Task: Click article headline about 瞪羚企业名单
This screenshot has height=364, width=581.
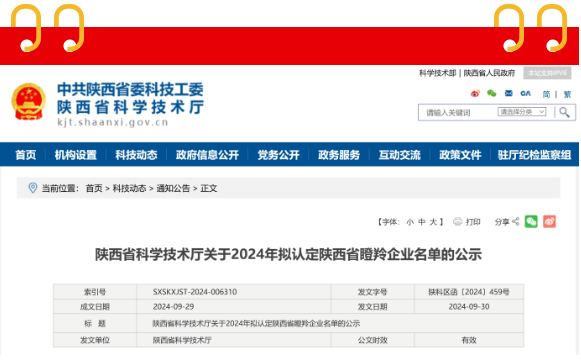Action: coord(288,254)
